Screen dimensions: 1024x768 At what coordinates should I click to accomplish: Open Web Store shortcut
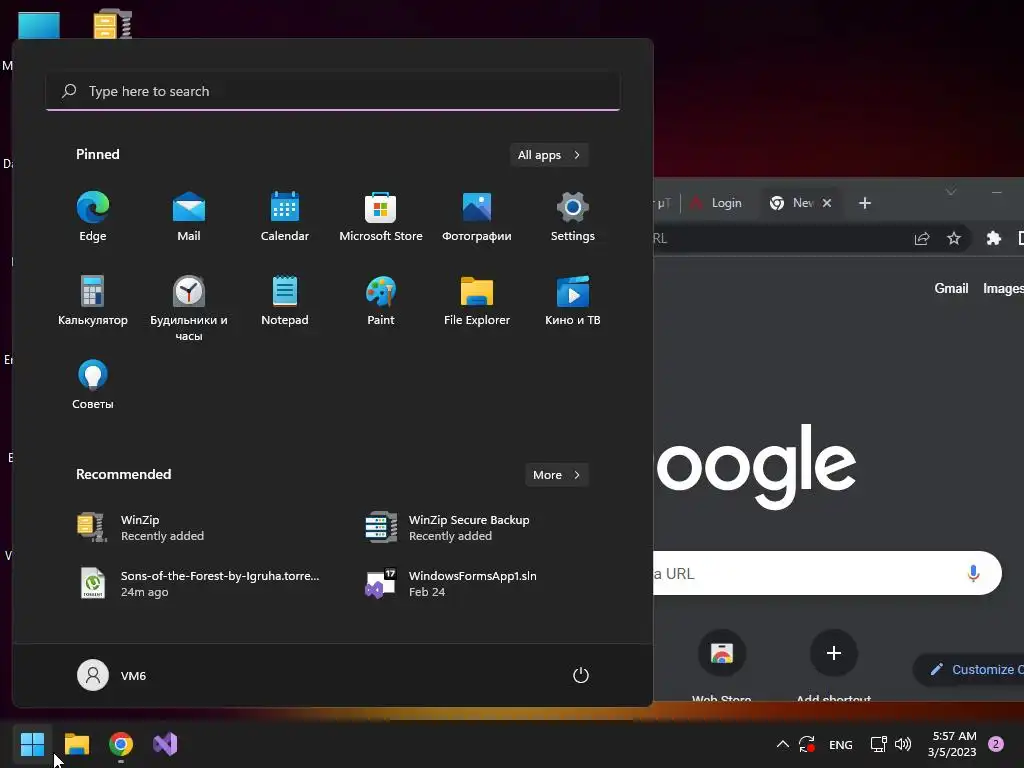click(x=722, y=665)
